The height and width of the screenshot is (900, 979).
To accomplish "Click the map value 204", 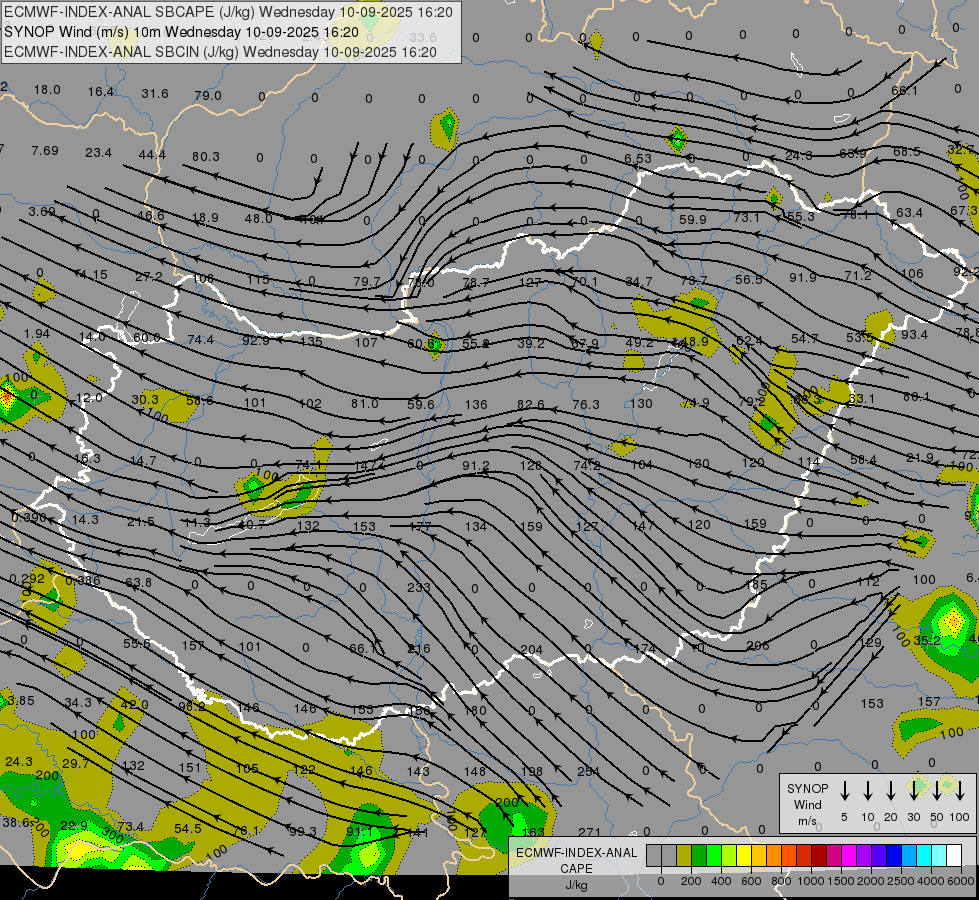I will [x=531, y=650].
